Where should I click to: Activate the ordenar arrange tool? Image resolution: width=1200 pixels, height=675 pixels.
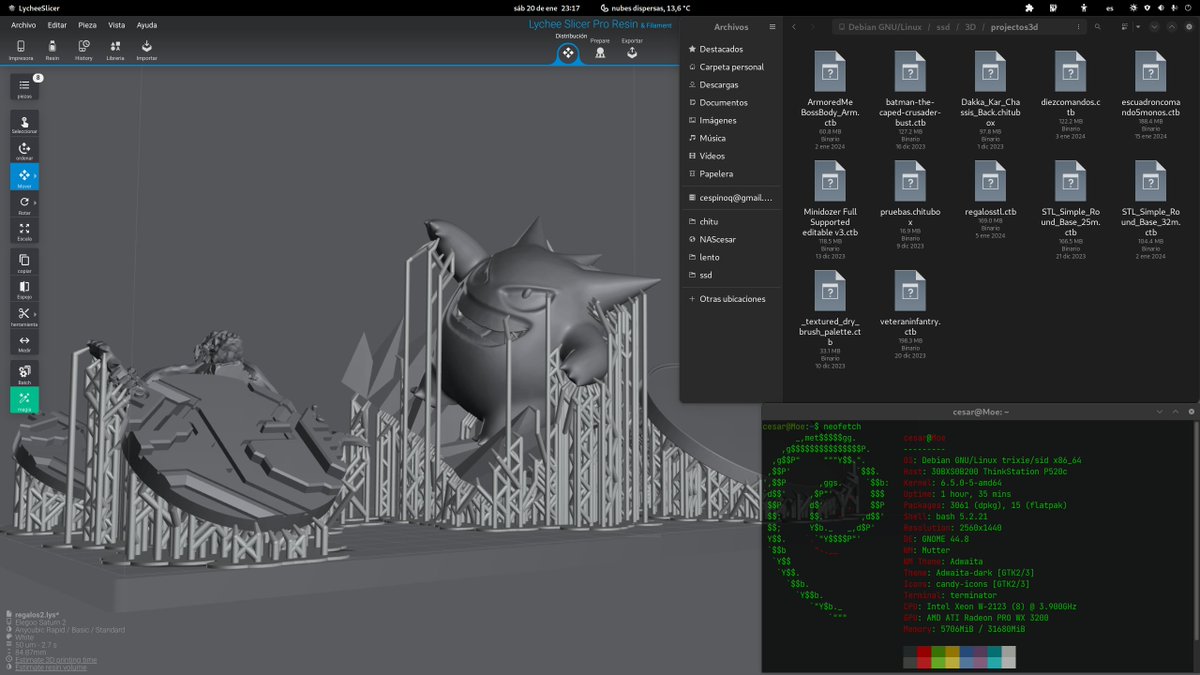[x=24, y=151]
